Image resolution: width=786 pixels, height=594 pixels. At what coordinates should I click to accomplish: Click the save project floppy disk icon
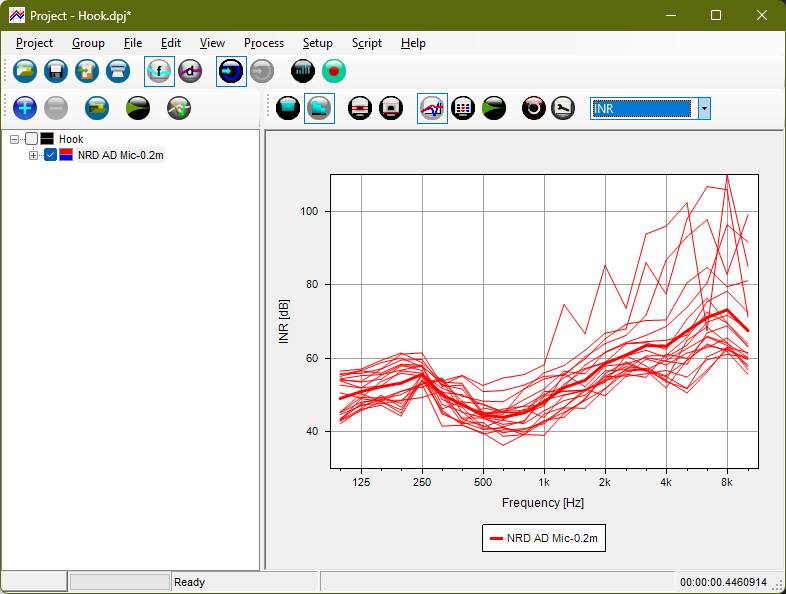[x=56, y=71]
